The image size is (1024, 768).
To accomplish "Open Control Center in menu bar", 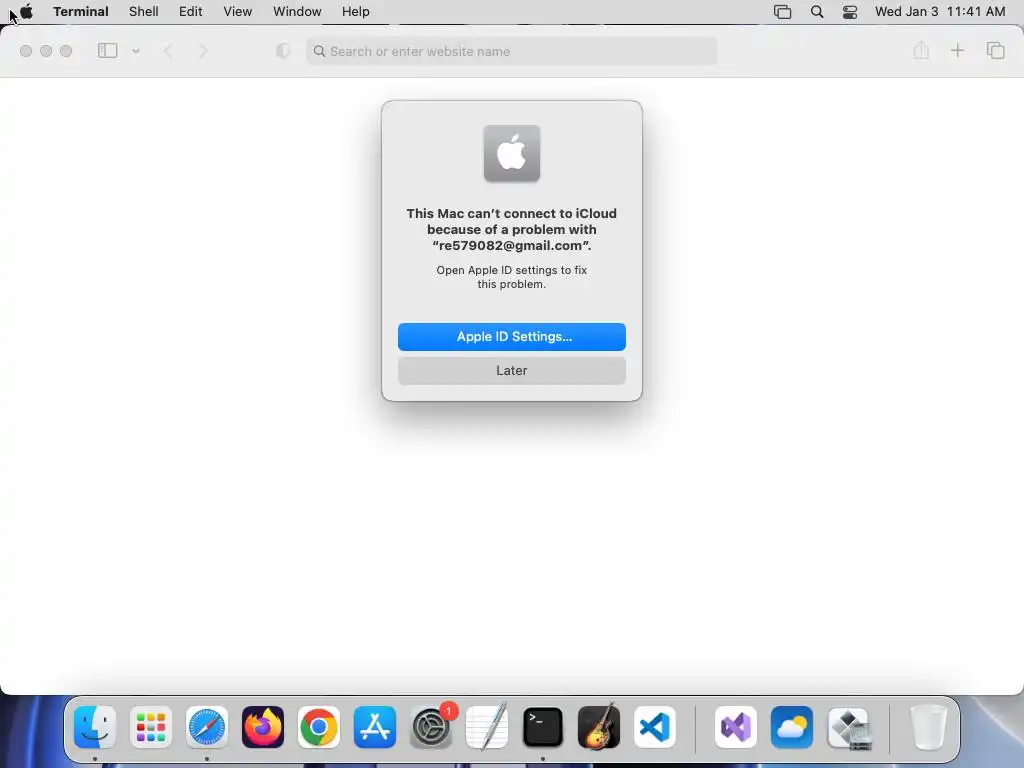I will pyautogui.click(x=850, y=12).
